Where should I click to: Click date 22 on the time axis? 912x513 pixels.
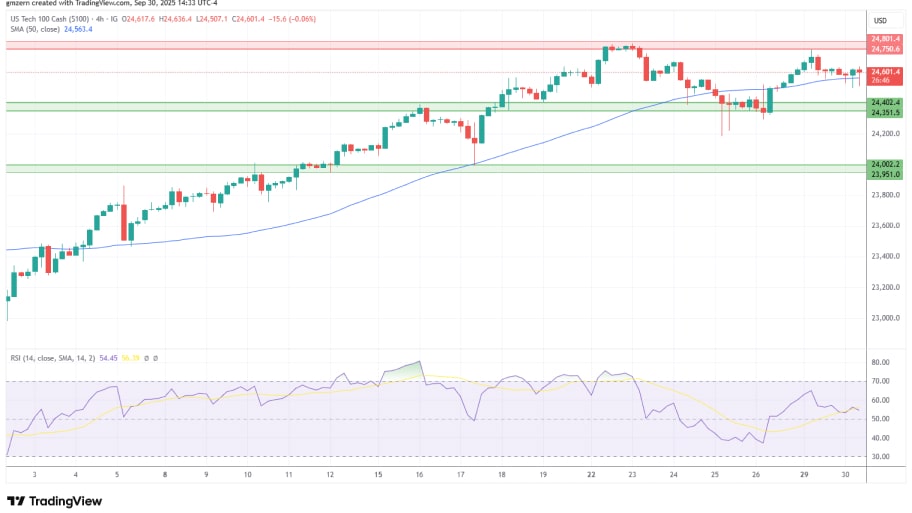[594, 475]
